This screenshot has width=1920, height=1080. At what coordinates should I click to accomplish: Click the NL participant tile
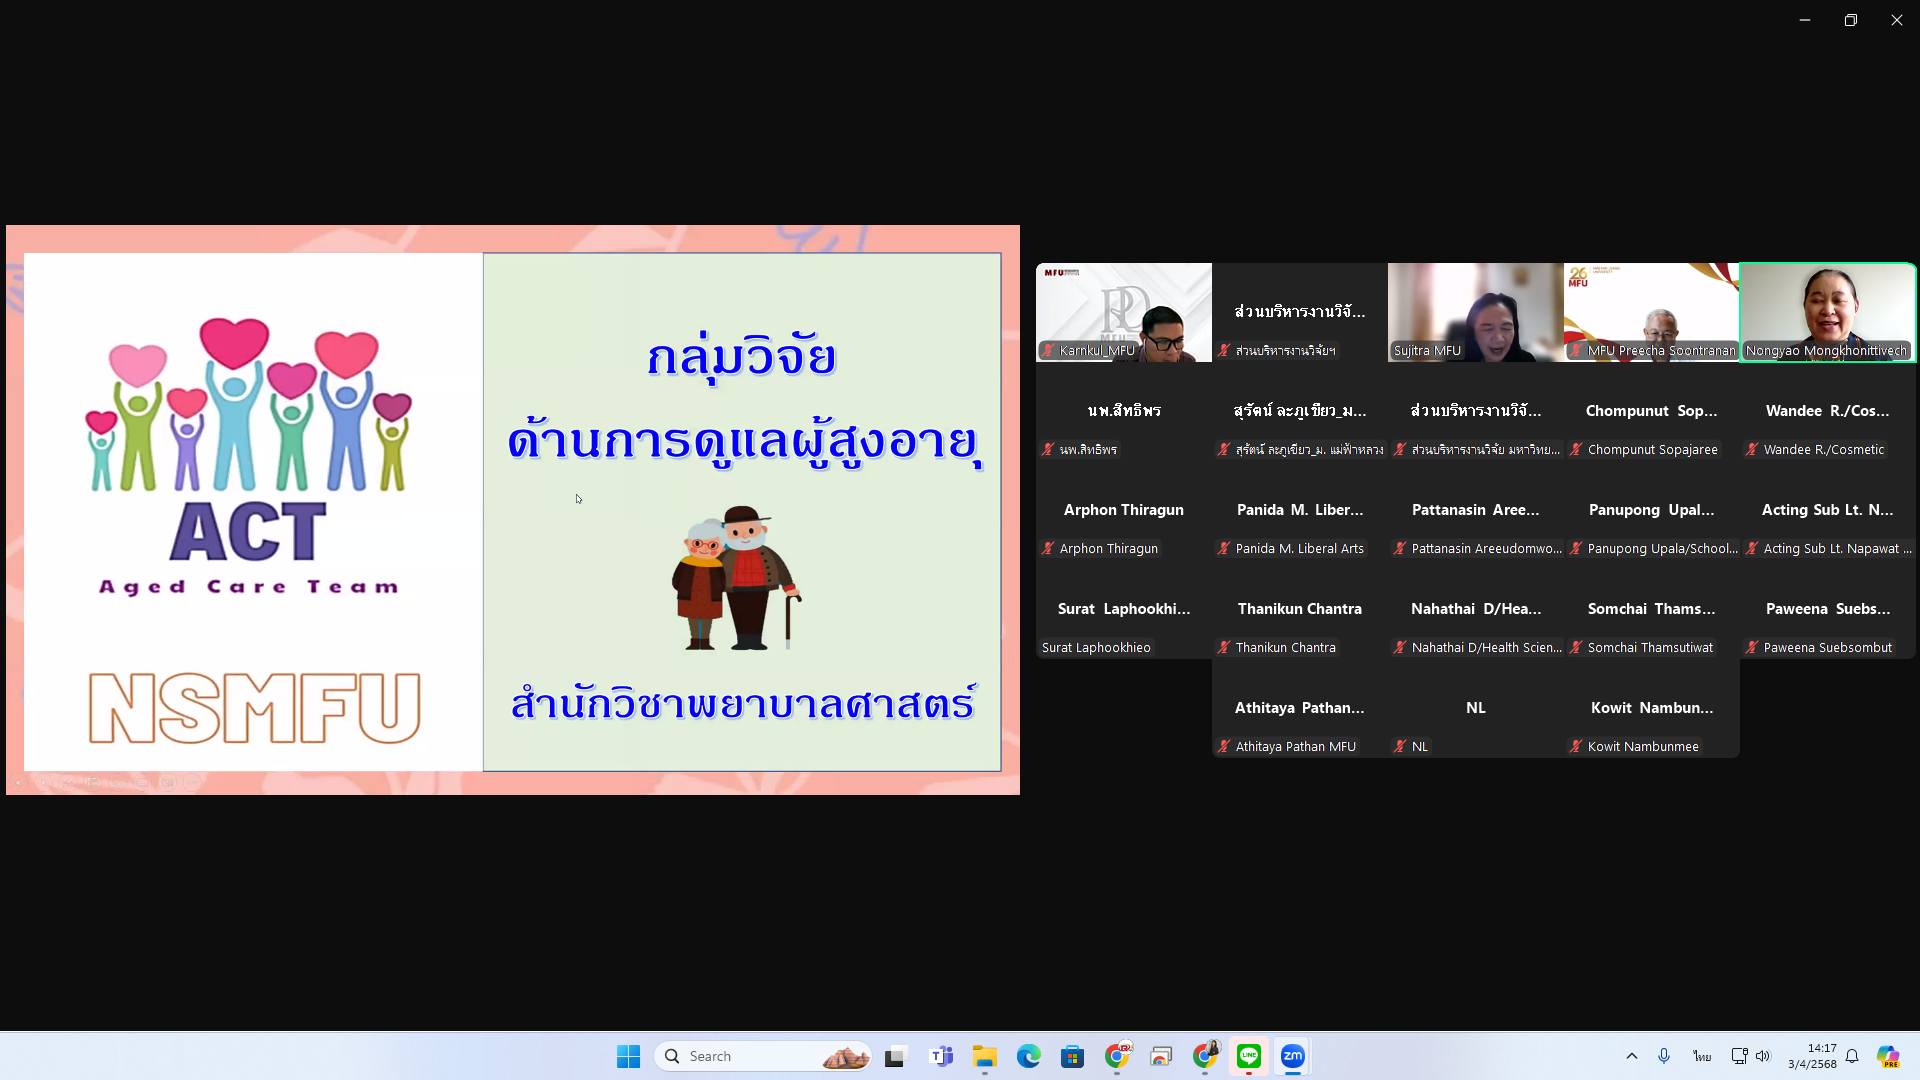(1476, 708)
